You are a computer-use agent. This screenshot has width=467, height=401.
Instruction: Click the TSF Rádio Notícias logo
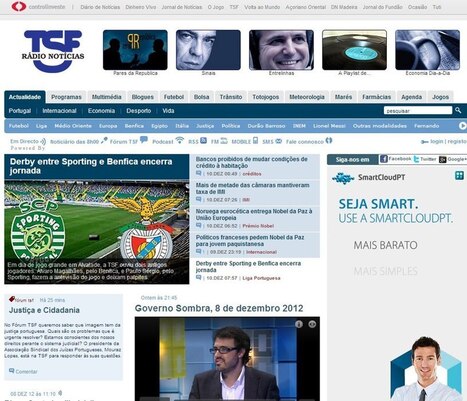tap(53, 51)
